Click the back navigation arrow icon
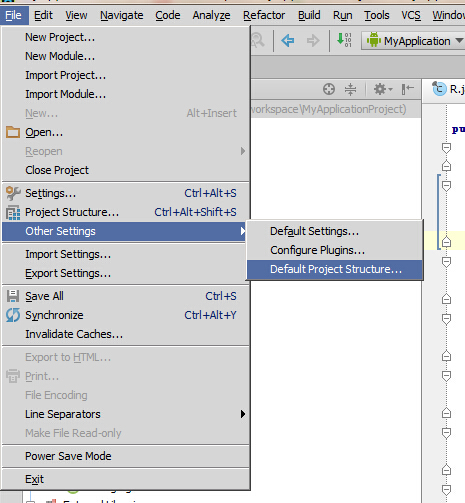The width and height of the screenshot is (465, 503). coord(287,41)
